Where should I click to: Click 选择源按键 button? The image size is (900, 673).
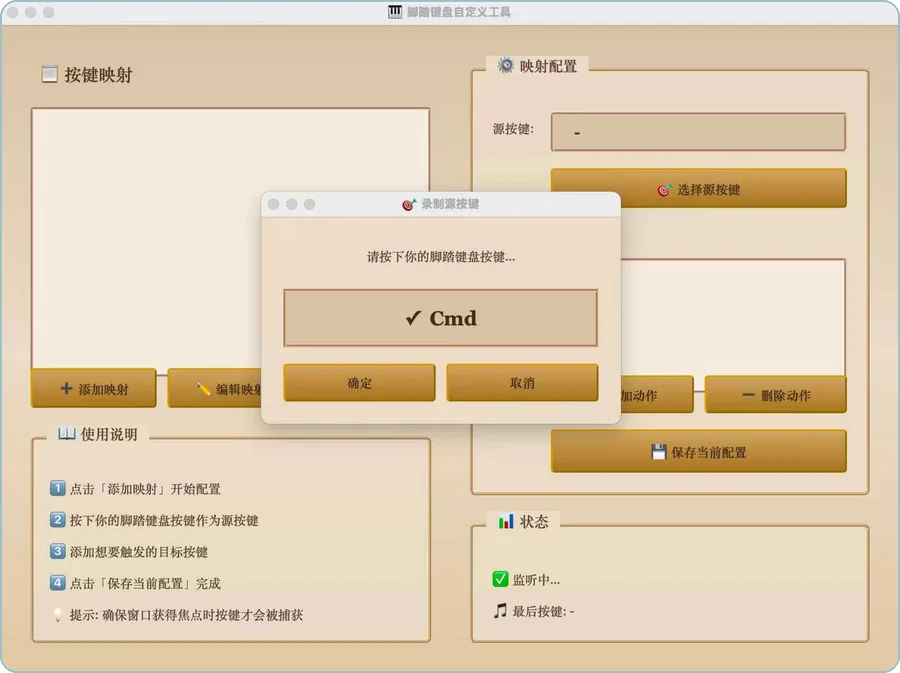[699, 188]
